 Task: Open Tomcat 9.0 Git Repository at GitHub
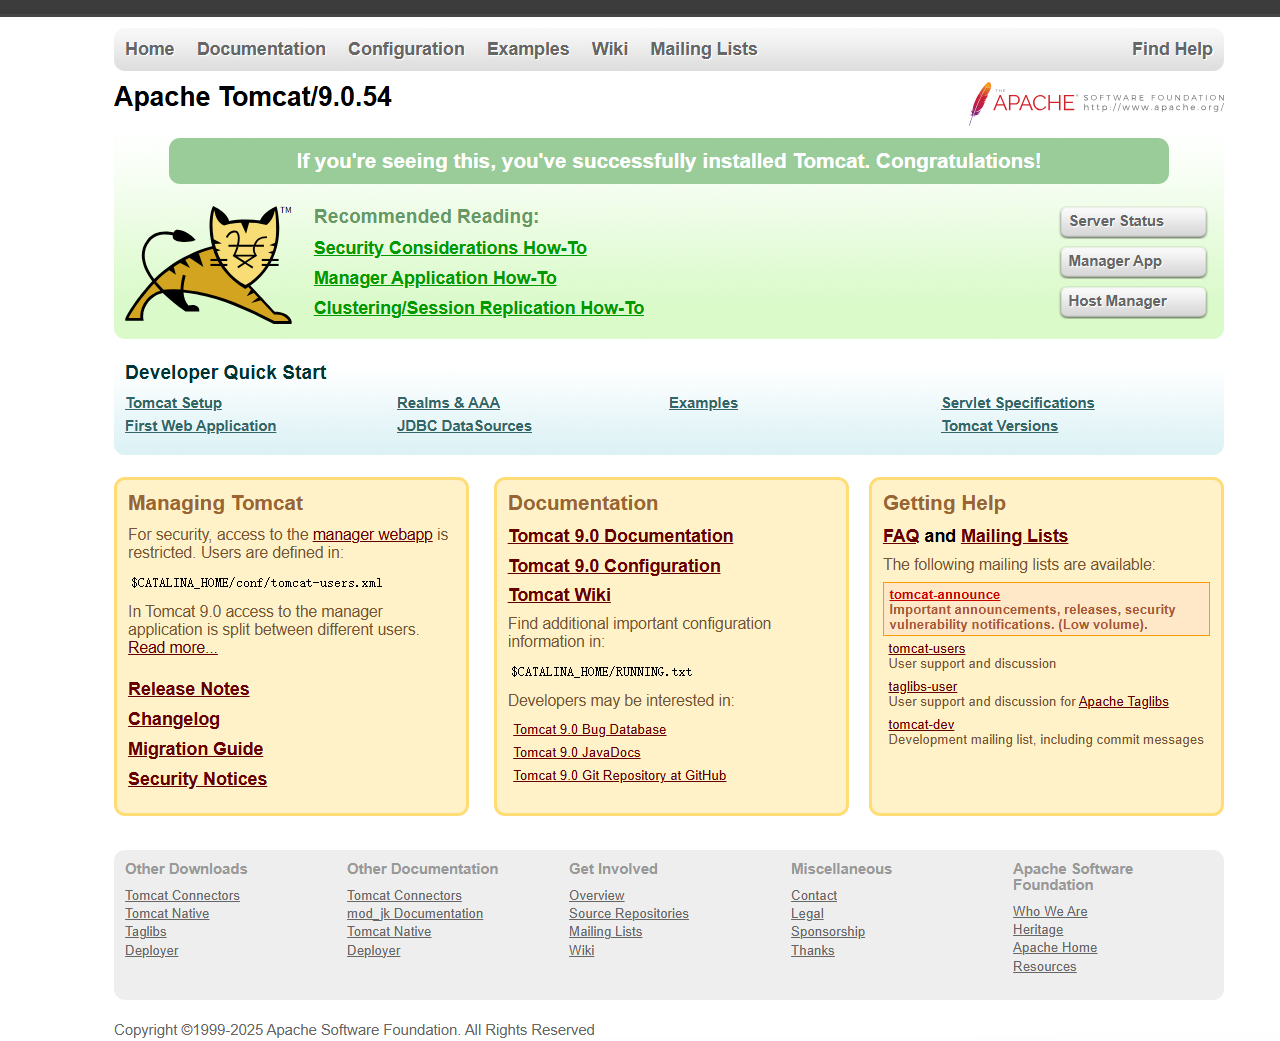tap(620, 776)
